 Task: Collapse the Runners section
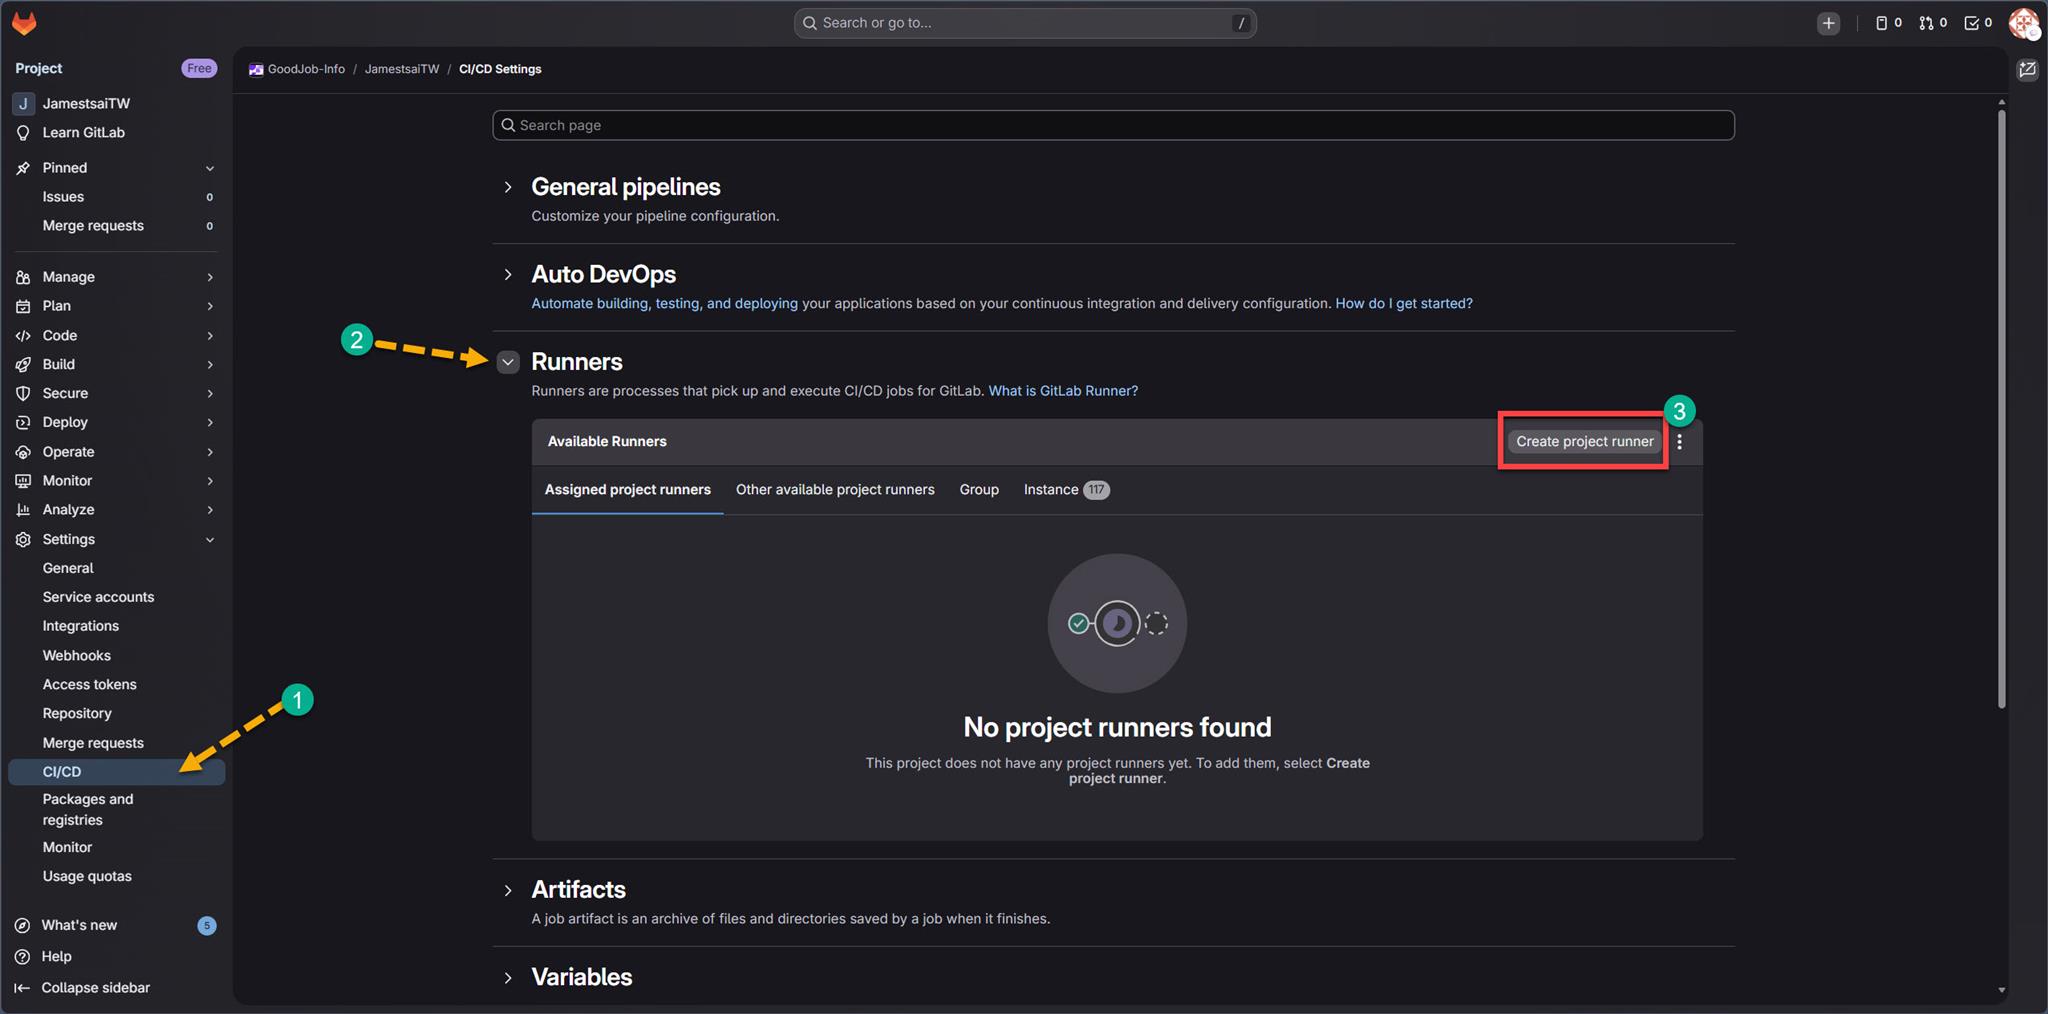coord(508,362)
